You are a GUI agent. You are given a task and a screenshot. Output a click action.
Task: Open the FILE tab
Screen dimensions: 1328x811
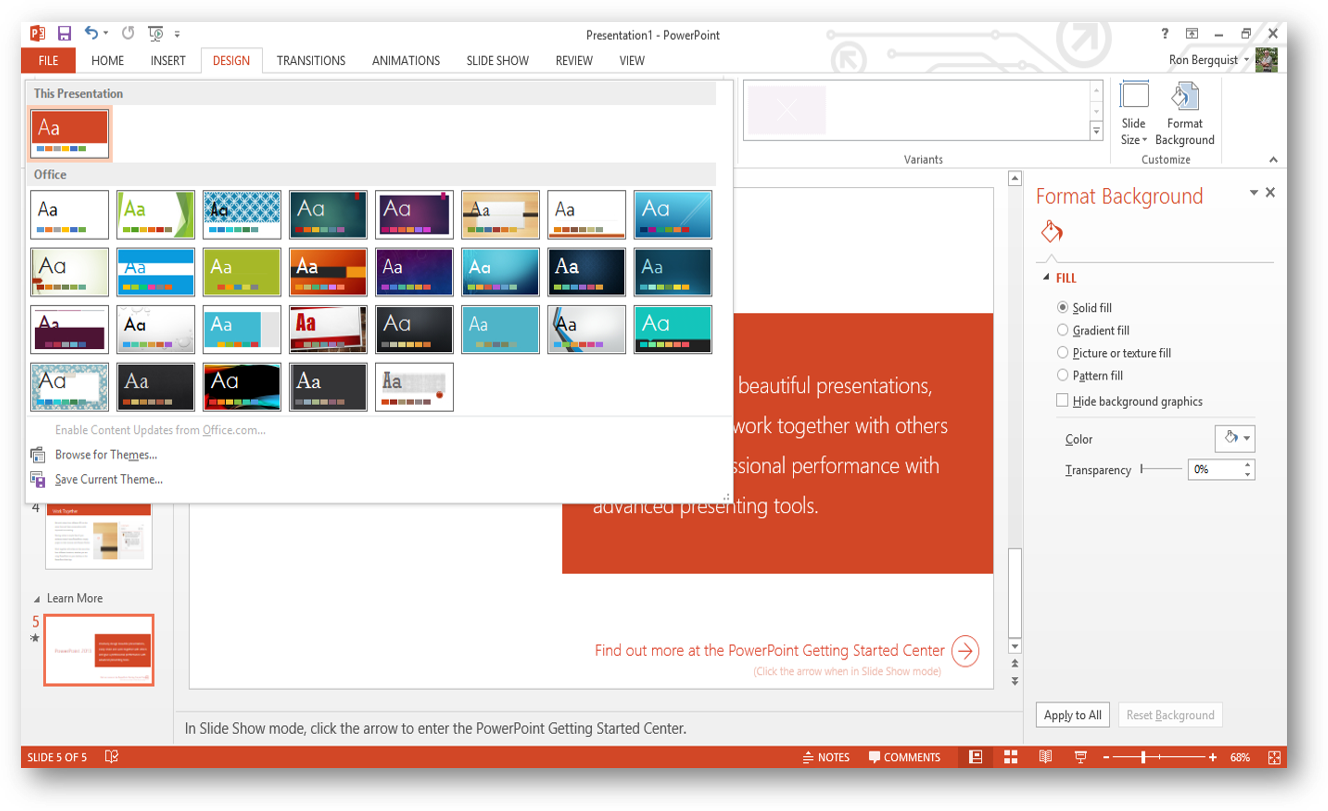(48, 61)
